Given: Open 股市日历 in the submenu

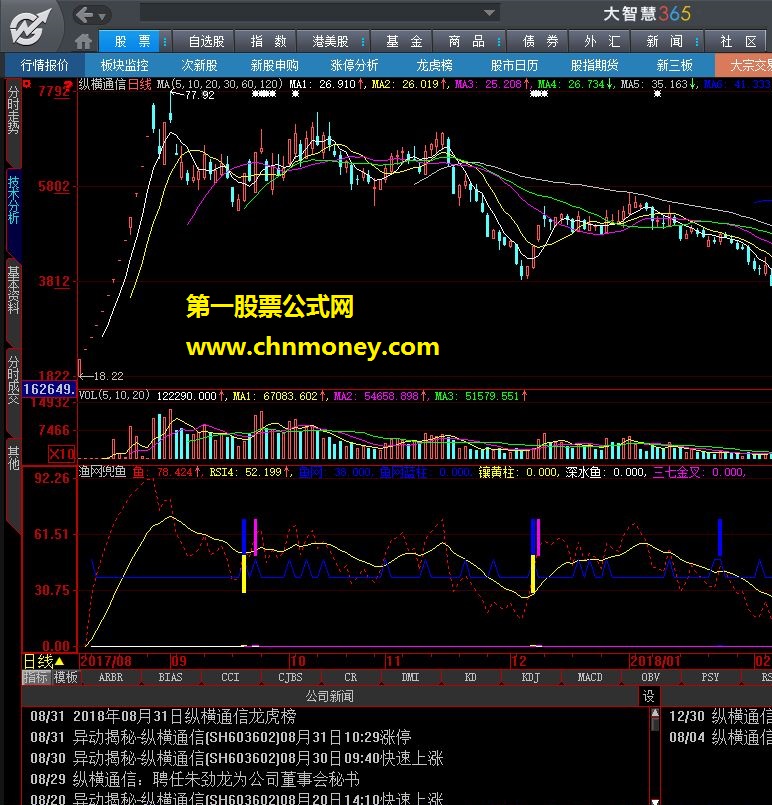Looking at the screenshot, I should (x=514, y=65).
